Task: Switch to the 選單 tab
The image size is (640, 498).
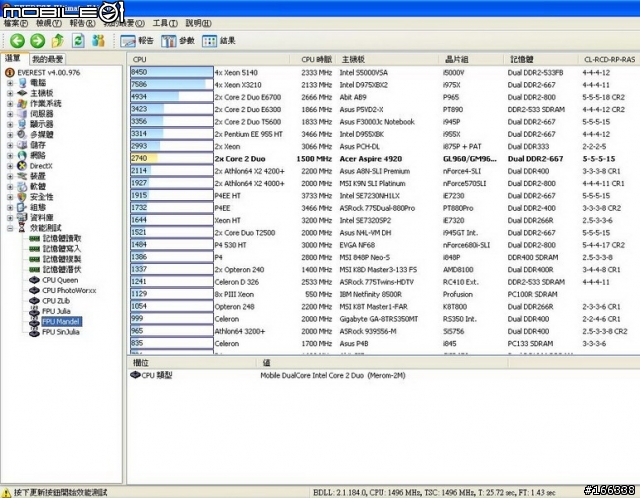Action: point(13,58)
